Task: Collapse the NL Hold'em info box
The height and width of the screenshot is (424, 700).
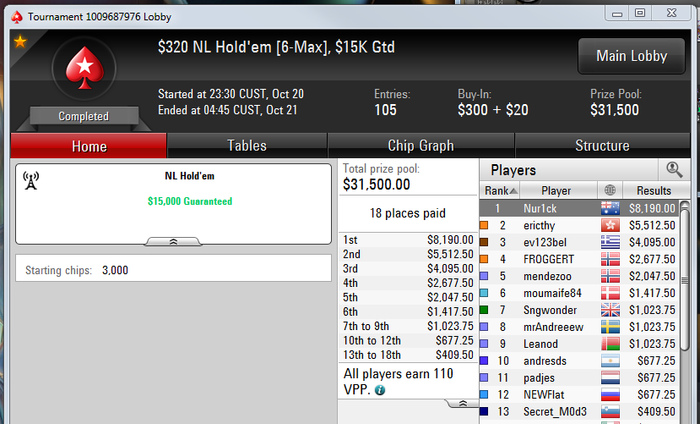Action: coord(173,241)
